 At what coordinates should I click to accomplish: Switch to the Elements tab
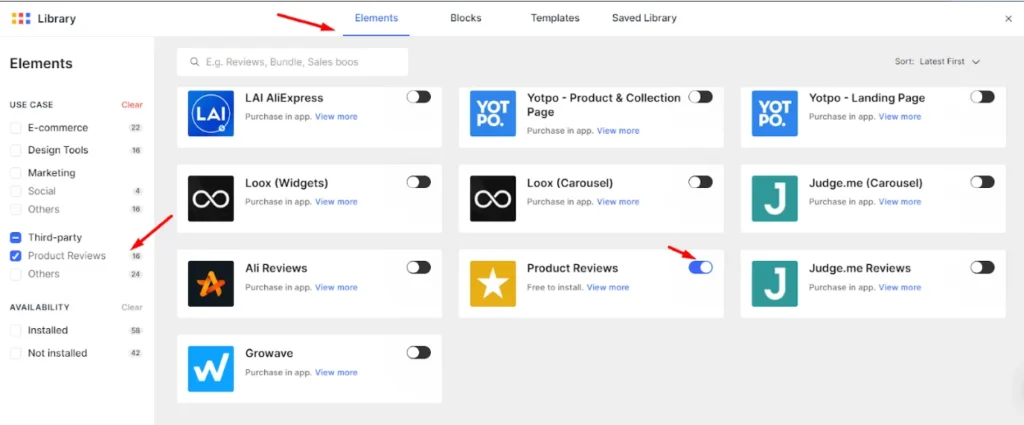pos(376,18)
